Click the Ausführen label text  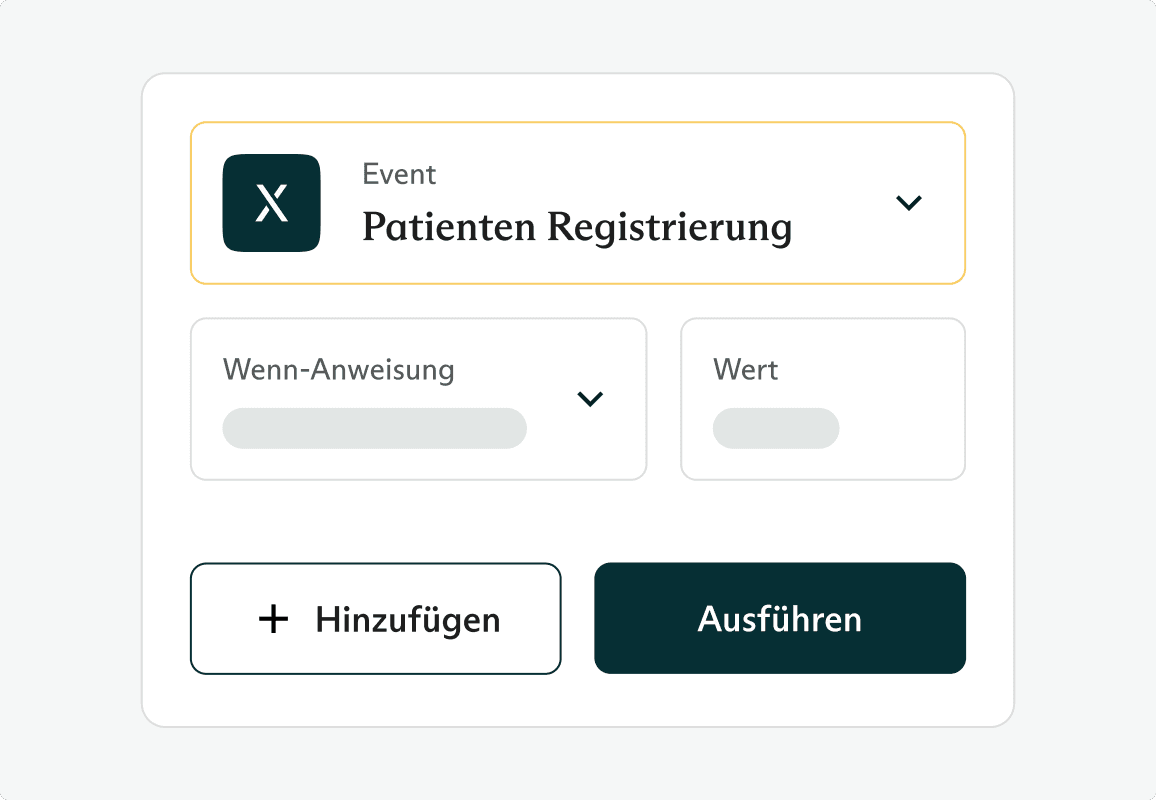[x=779, y=619]
